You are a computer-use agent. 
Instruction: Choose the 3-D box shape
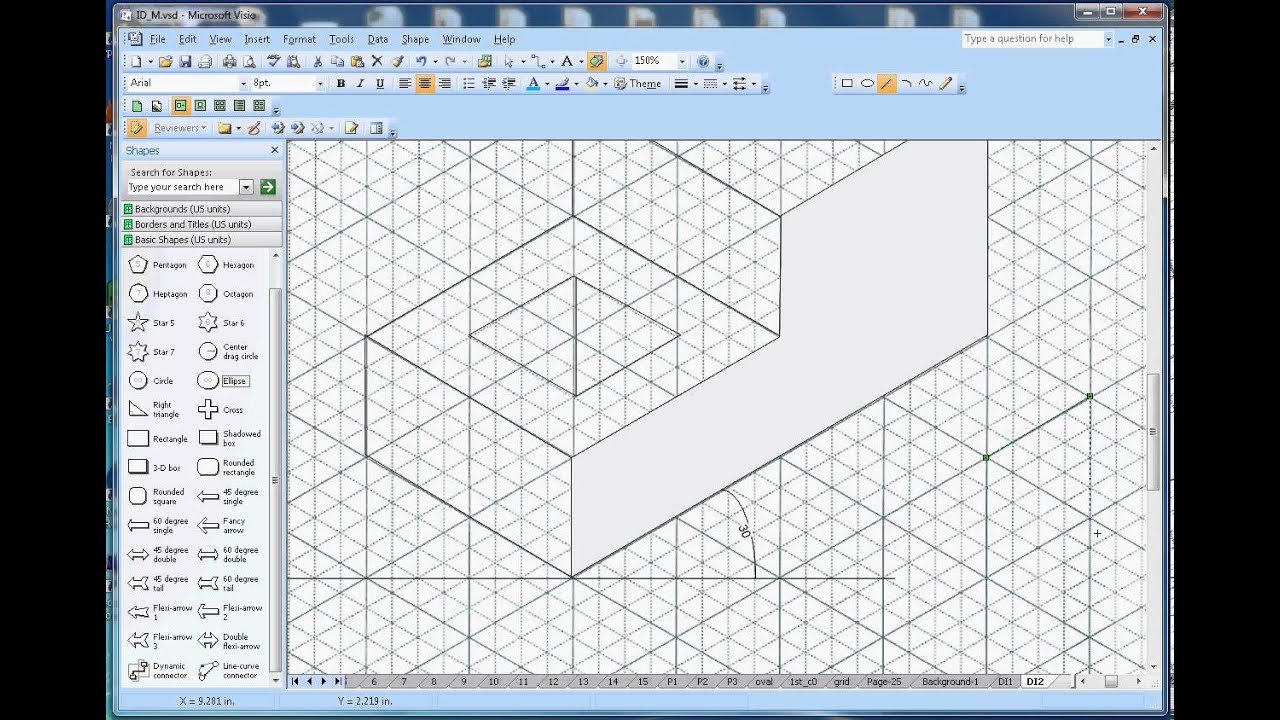click(155, 467)
